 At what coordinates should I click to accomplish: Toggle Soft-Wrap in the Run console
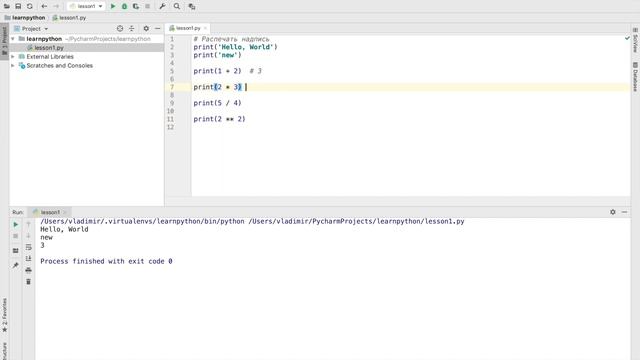point(29,247)
